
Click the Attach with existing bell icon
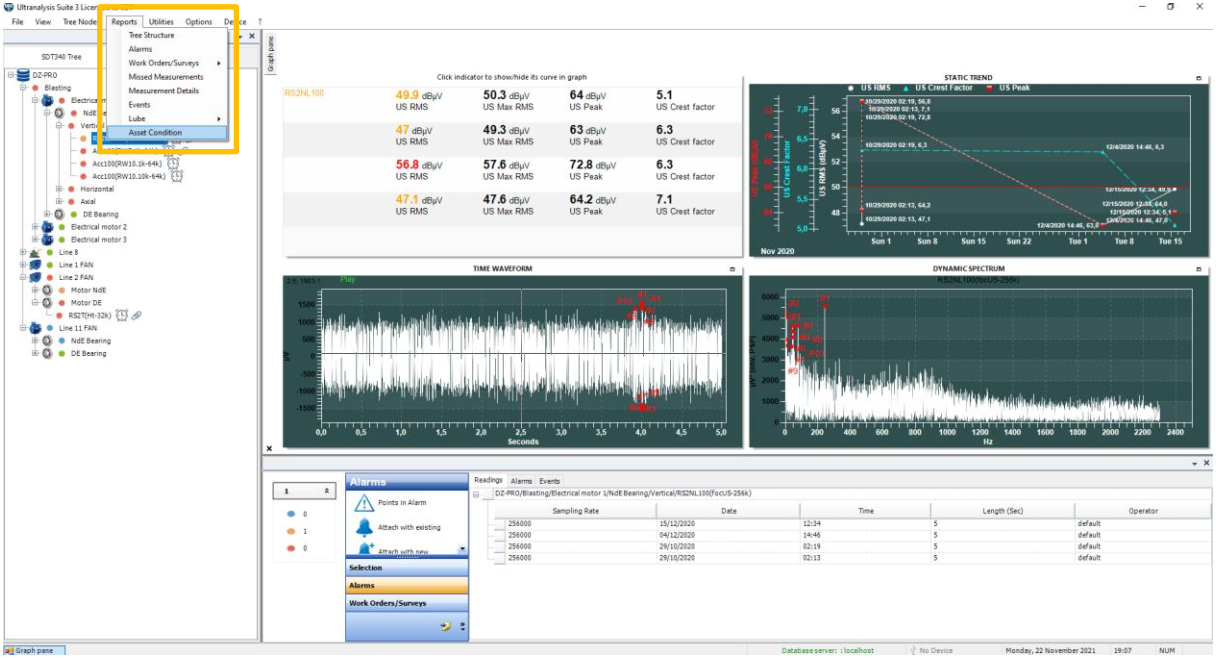[364, 527]
